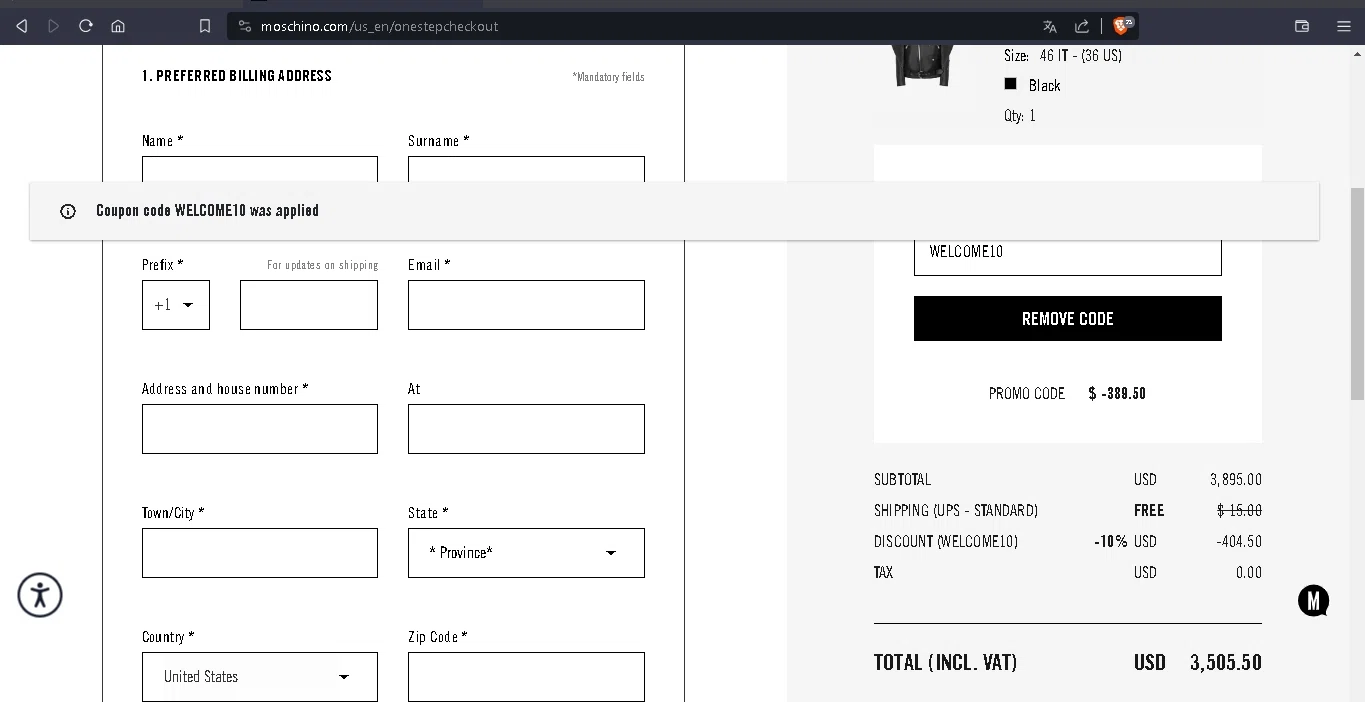Select the Black color swatch
1365x702 pixels.
pyautogui.click(x=1010, y=84)
